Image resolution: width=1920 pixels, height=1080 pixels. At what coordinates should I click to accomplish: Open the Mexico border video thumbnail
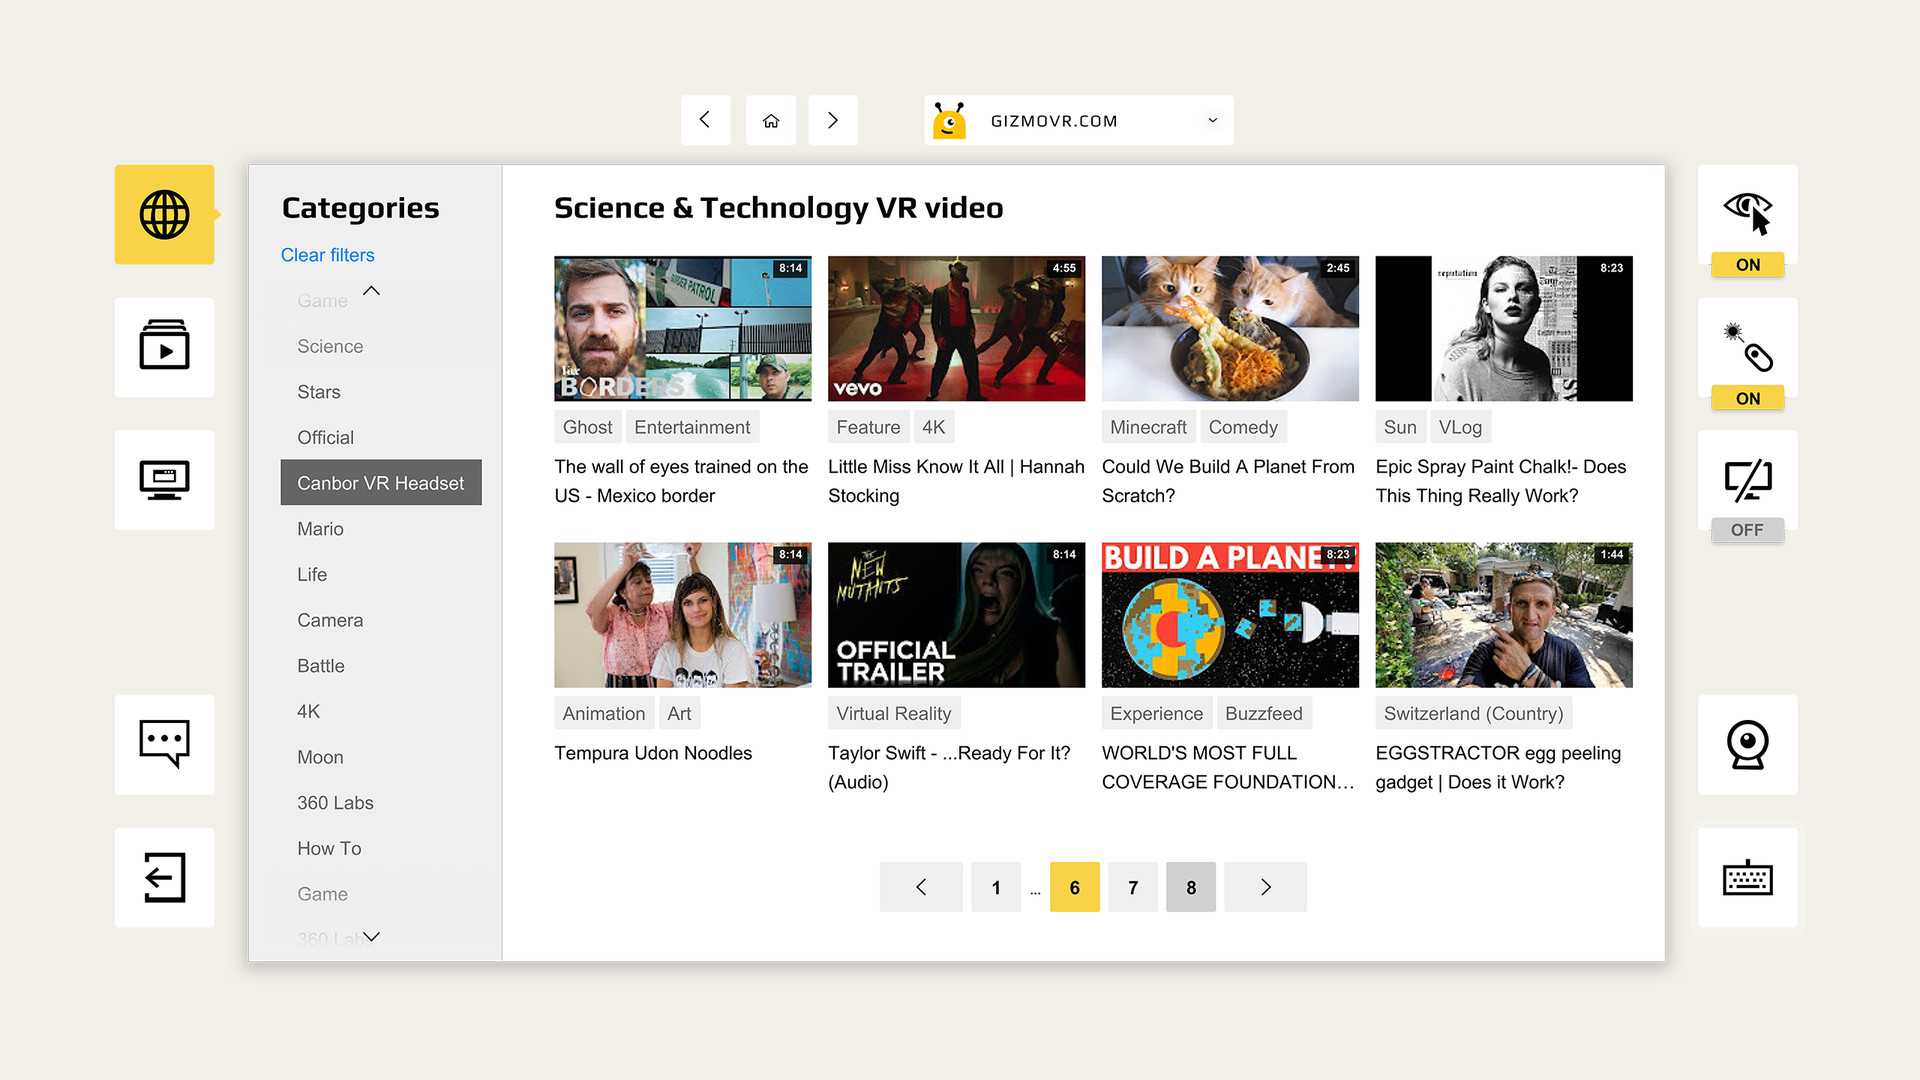pyautogui.click(x=683, y=328)
